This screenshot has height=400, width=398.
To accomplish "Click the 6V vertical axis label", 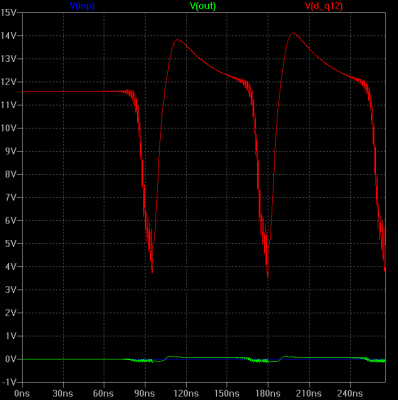I will coord(10,221).
